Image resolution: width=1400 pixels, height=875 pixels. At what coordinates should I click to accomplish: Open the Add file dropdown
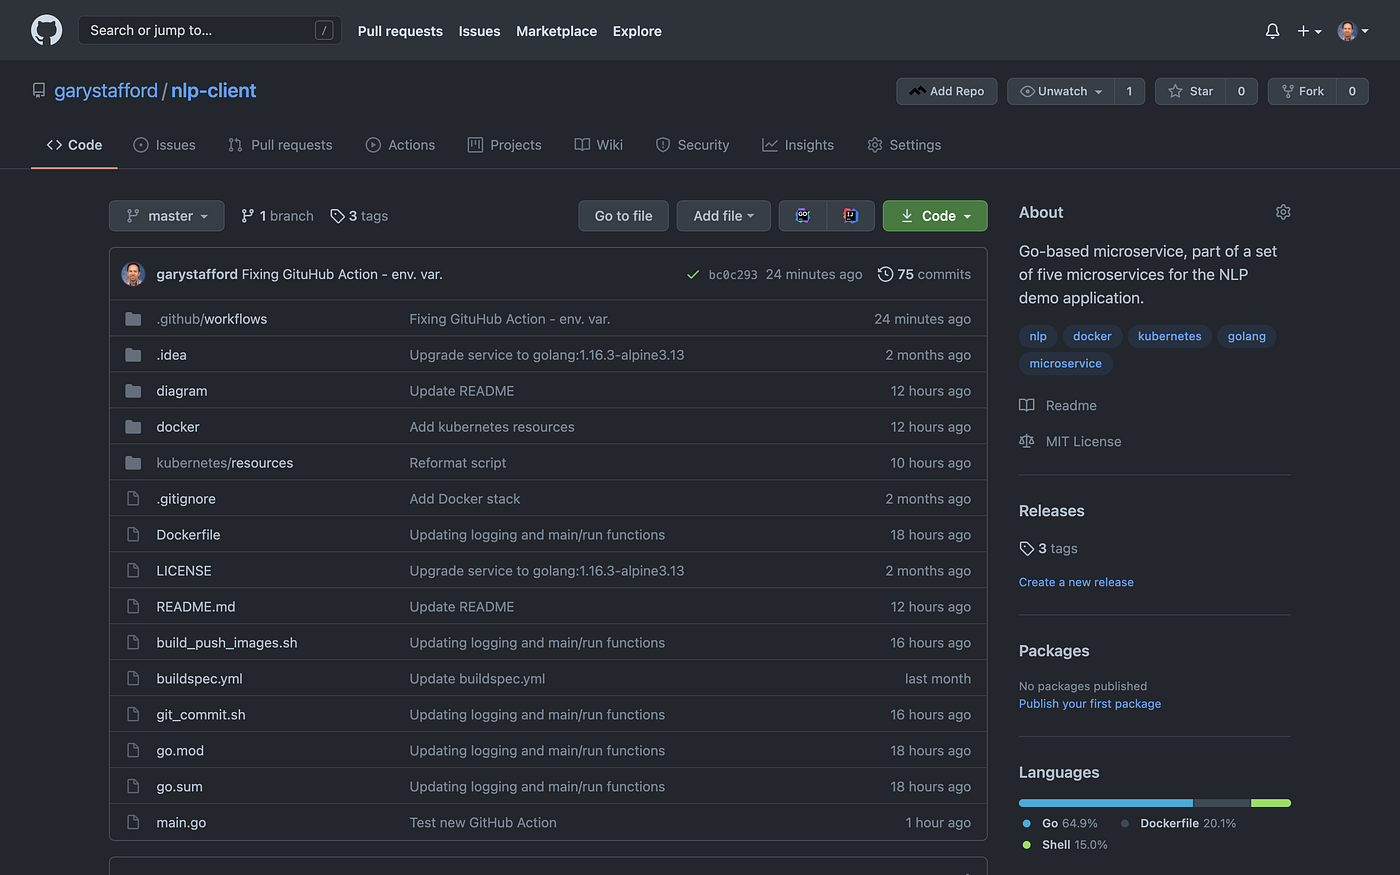[724, 216]
